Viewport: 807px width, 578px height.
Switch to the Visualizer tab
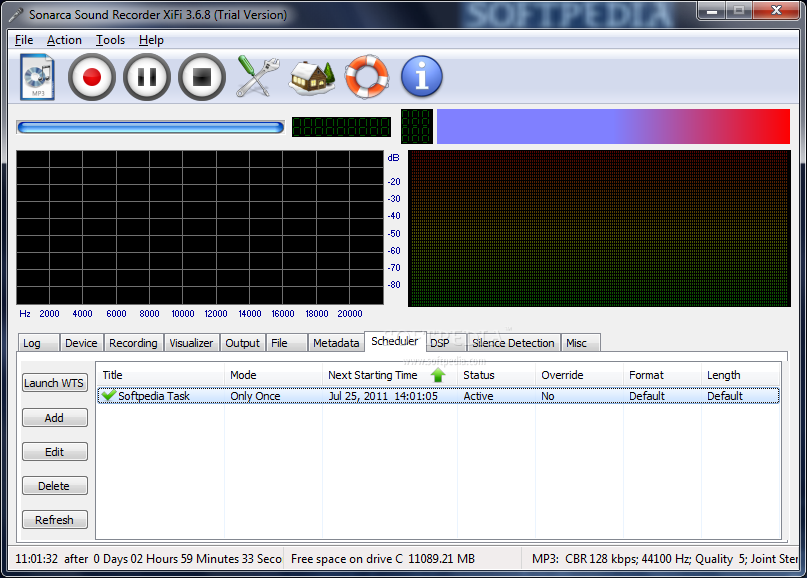point(191,343)
